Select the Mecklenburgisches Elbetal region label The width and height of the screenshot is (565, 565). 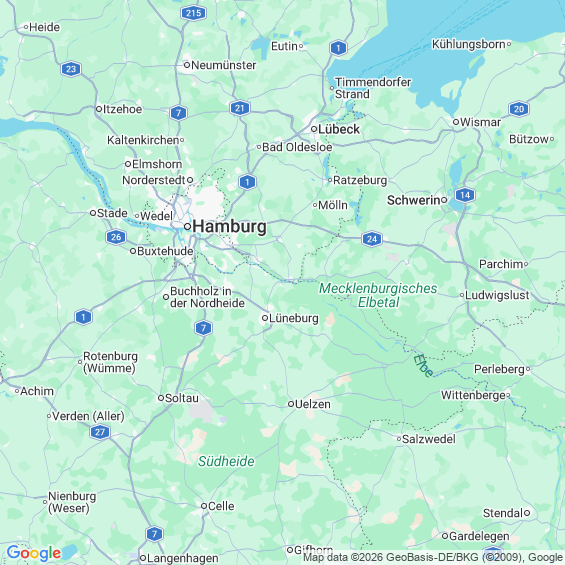click(378, 295)
